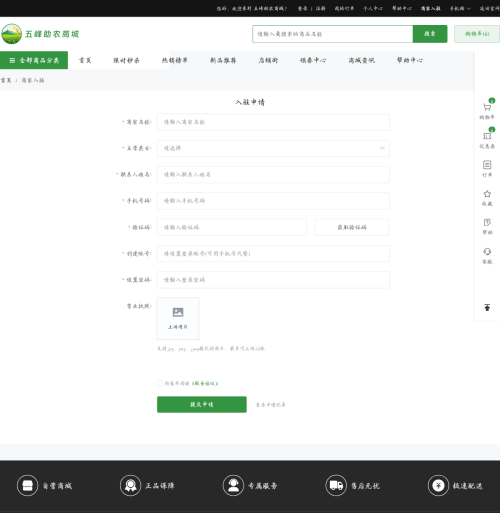Click the mall logo at top left
Image resolution: width=500 pixels, height=513 pixels.
tap(40, 34)
